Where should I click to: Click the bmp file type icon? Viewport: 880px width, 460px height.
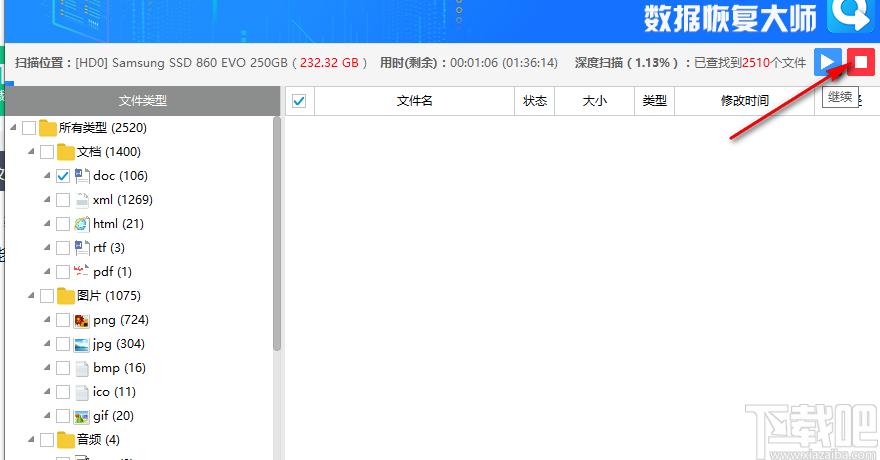[82, 368]
